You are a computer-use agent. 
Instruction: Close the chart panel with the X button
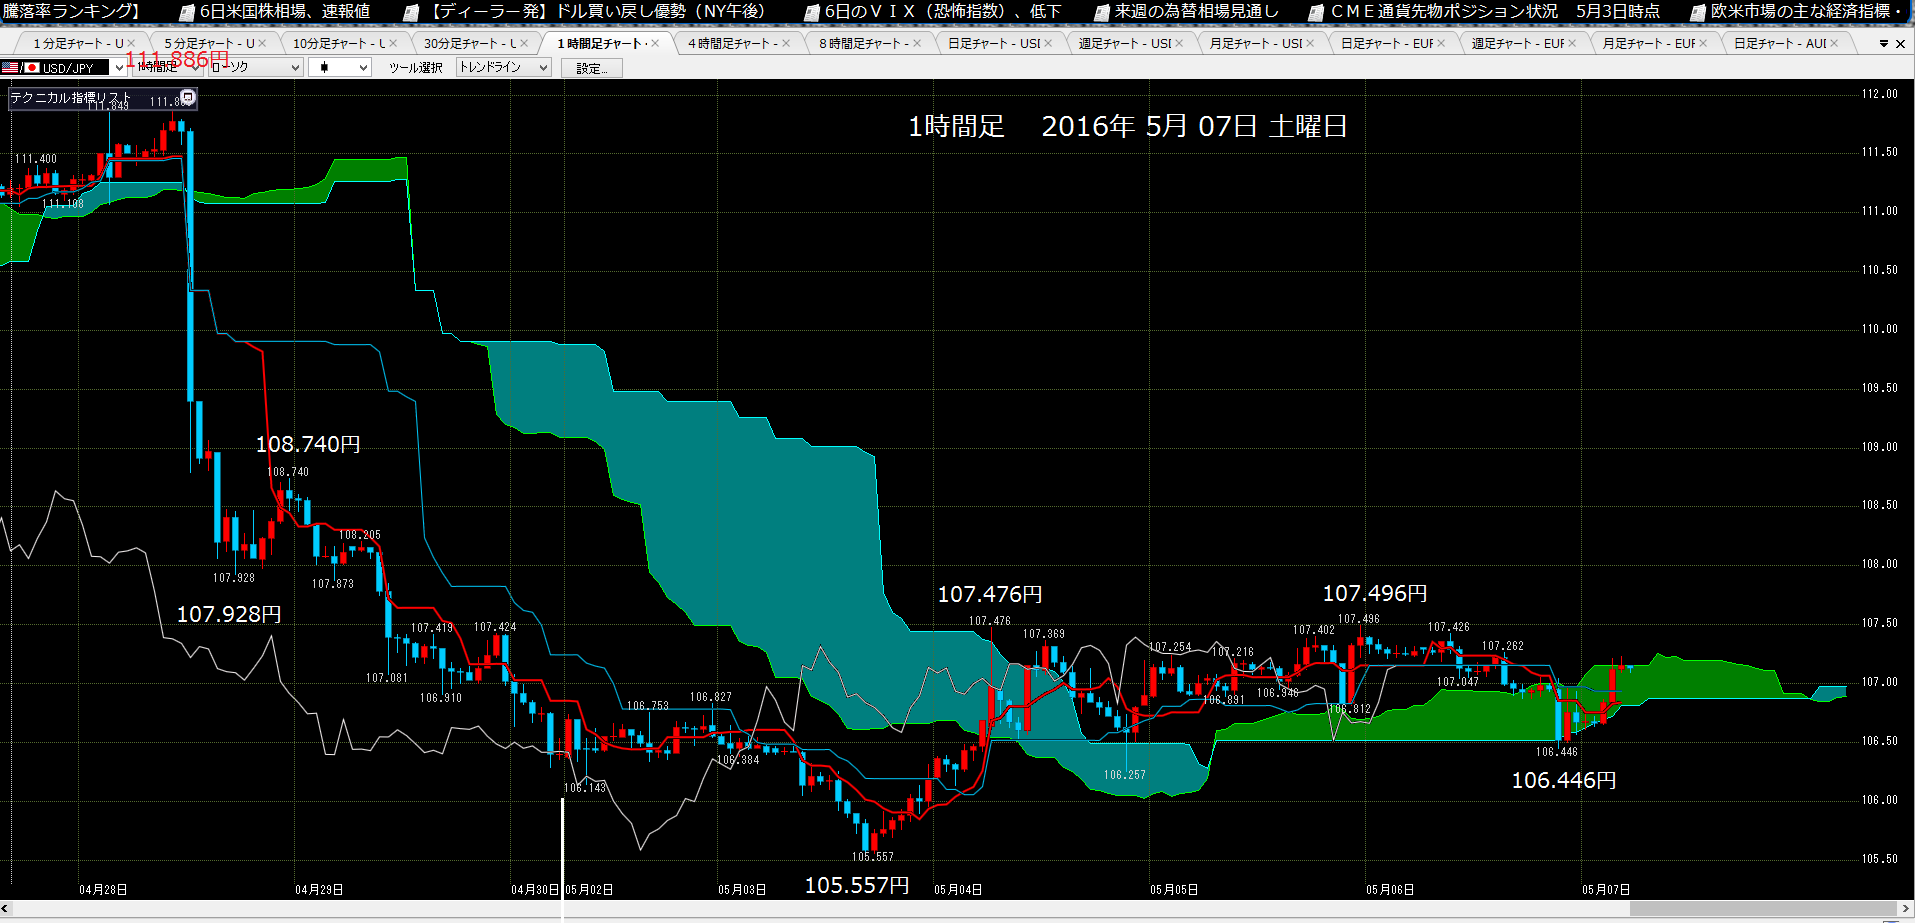coord(1900,44)
